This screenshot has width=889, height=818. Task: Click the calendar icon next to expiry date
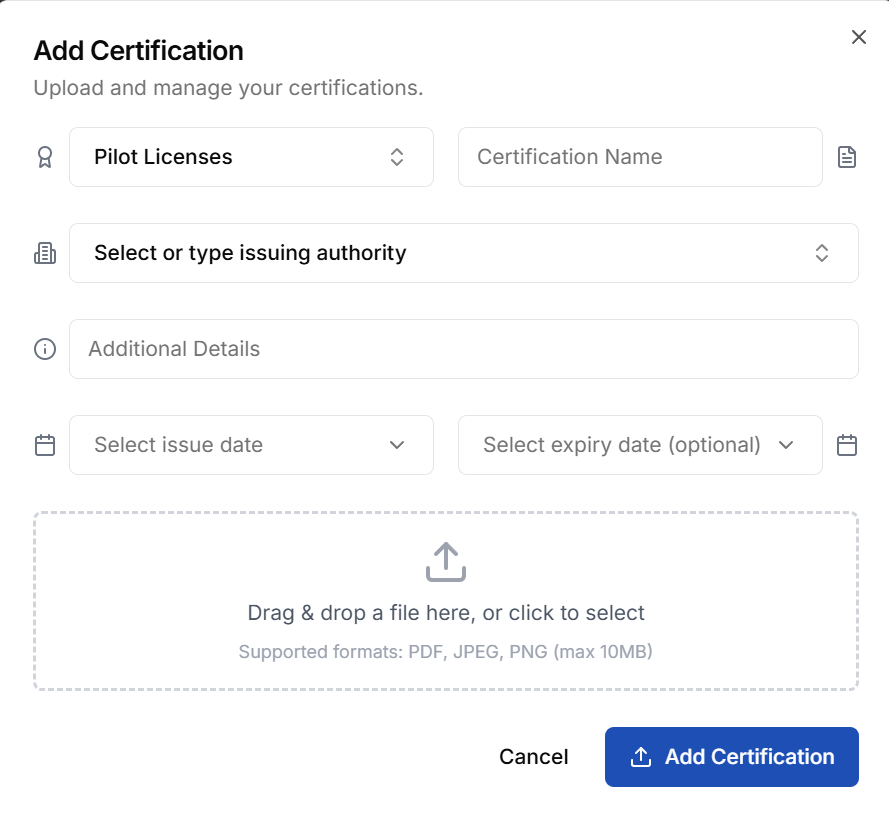847,445
